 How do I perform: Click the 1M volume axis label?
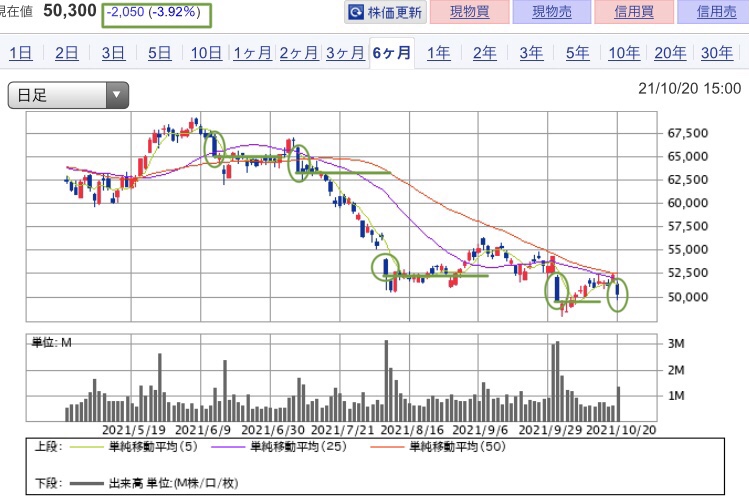point(676,396)
